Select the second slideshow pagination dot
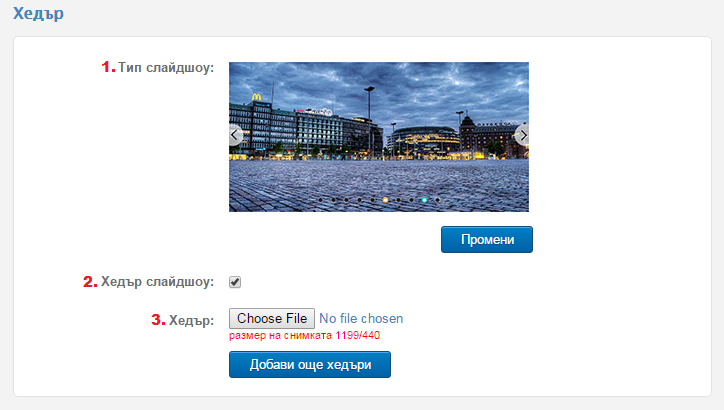Image resolution: width=724 pixels, height=410 pixels. pos(333,200)
